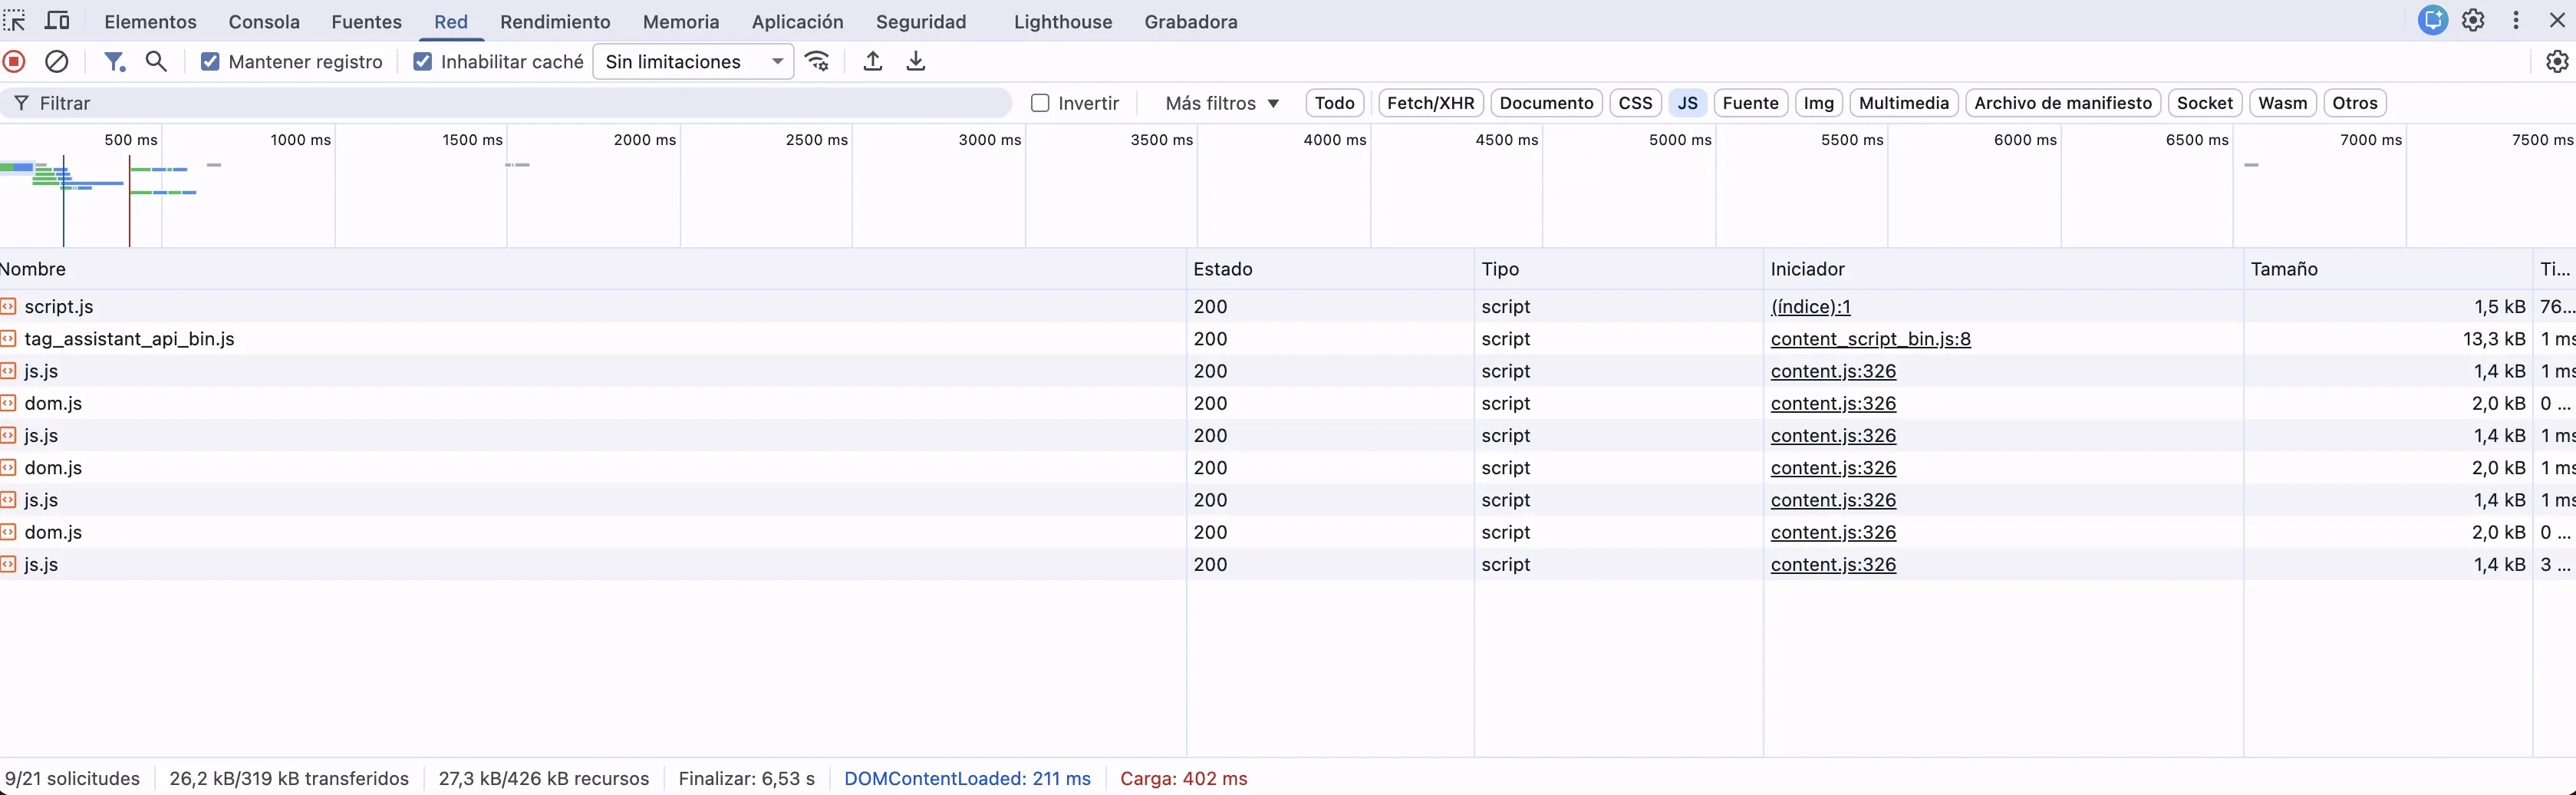The width and height of the screenshot is (2576, 795).
Task: Click the DOMContentLoaded: 211 ms status text
Action: click(x=967, y=778)
